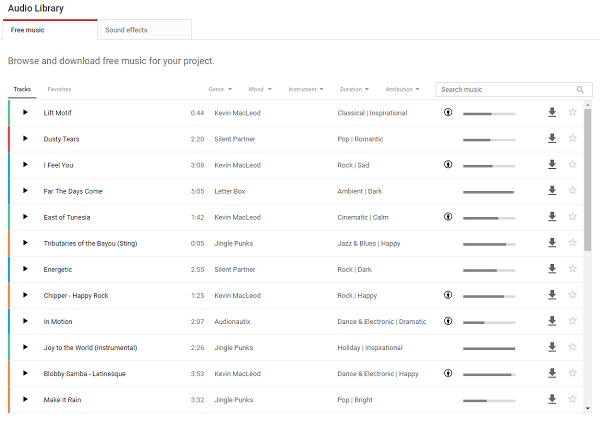This screenshot has height=421, width=600.
Task: Download Chipper - Happy Rock
Action: point(552,295)
